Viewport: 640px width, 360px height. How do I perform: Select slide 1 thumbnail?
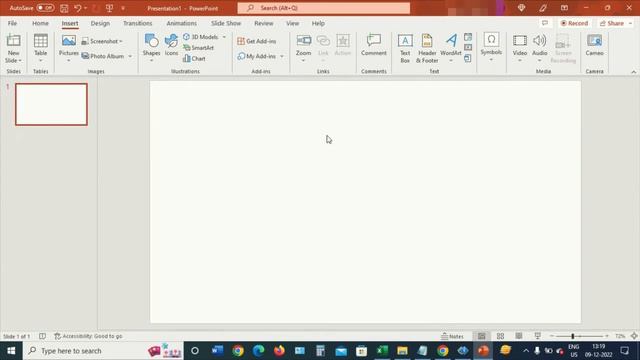coord(51,104)
